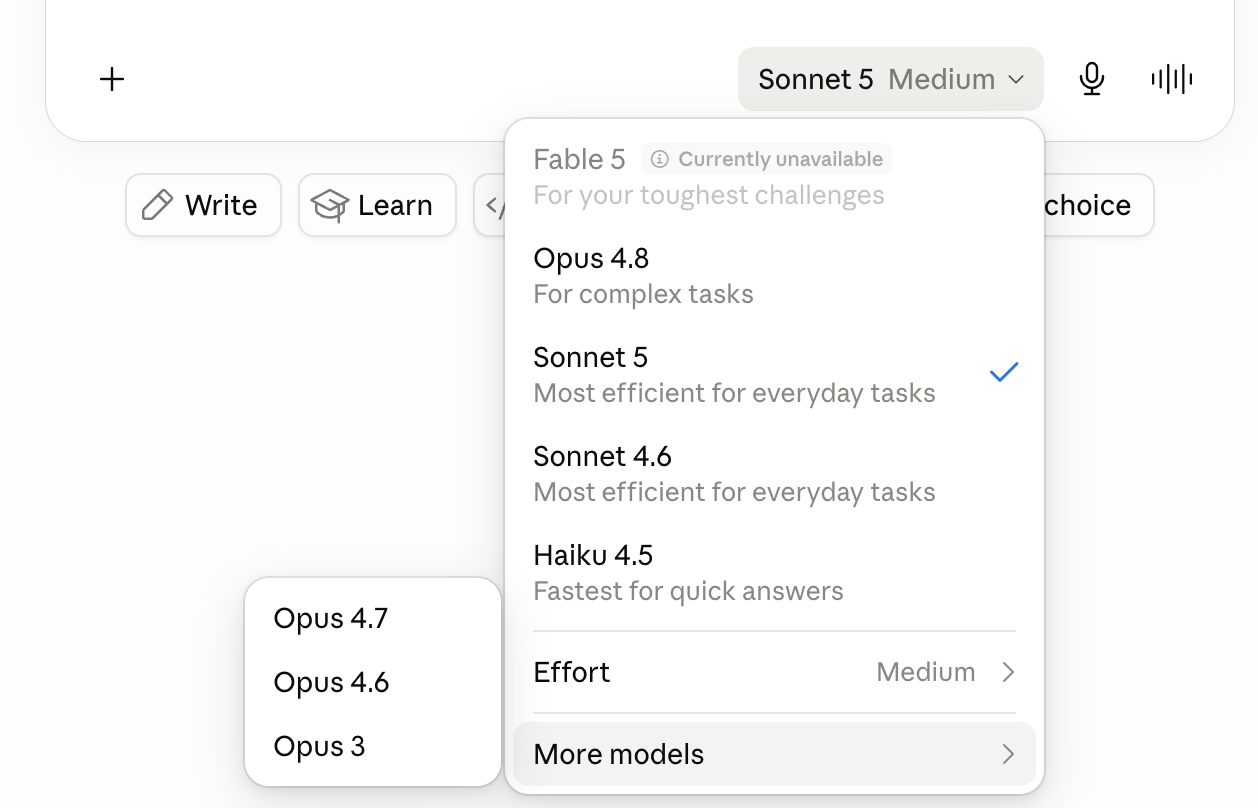
Task: Expand the Effort submenu chevron
Action: coord(1008,672)
